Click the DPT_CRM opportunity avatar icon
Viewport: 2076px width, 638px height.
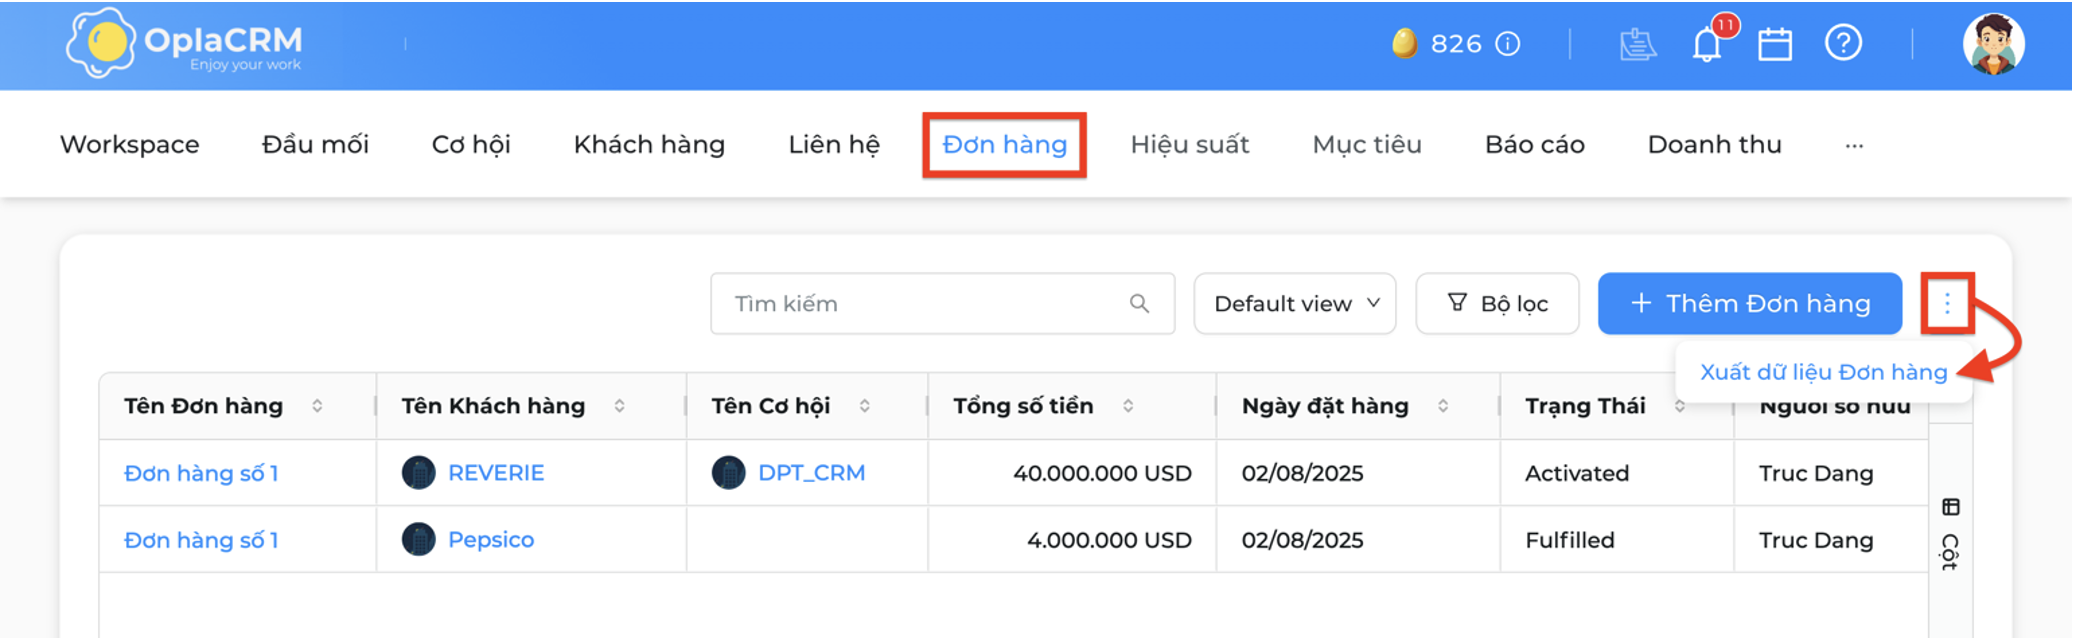pyautogui.click(x=728, y=473)
